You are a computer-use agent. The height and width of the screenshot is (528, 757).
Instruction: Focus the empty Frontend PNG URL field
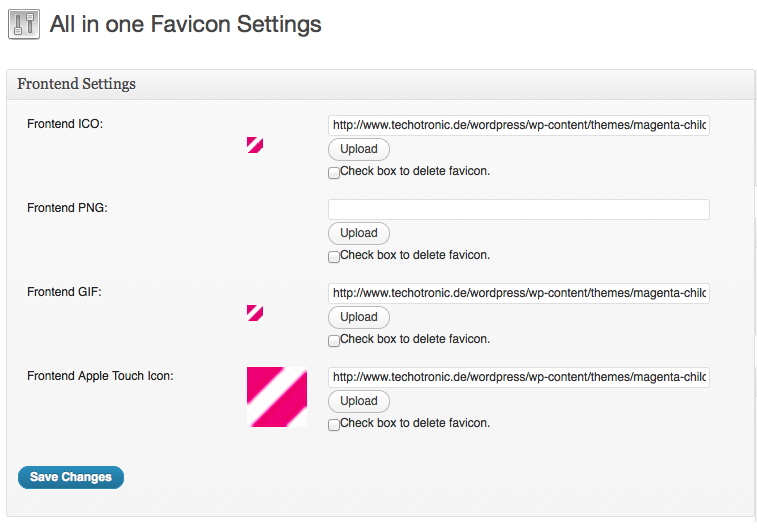pos(519,209)
